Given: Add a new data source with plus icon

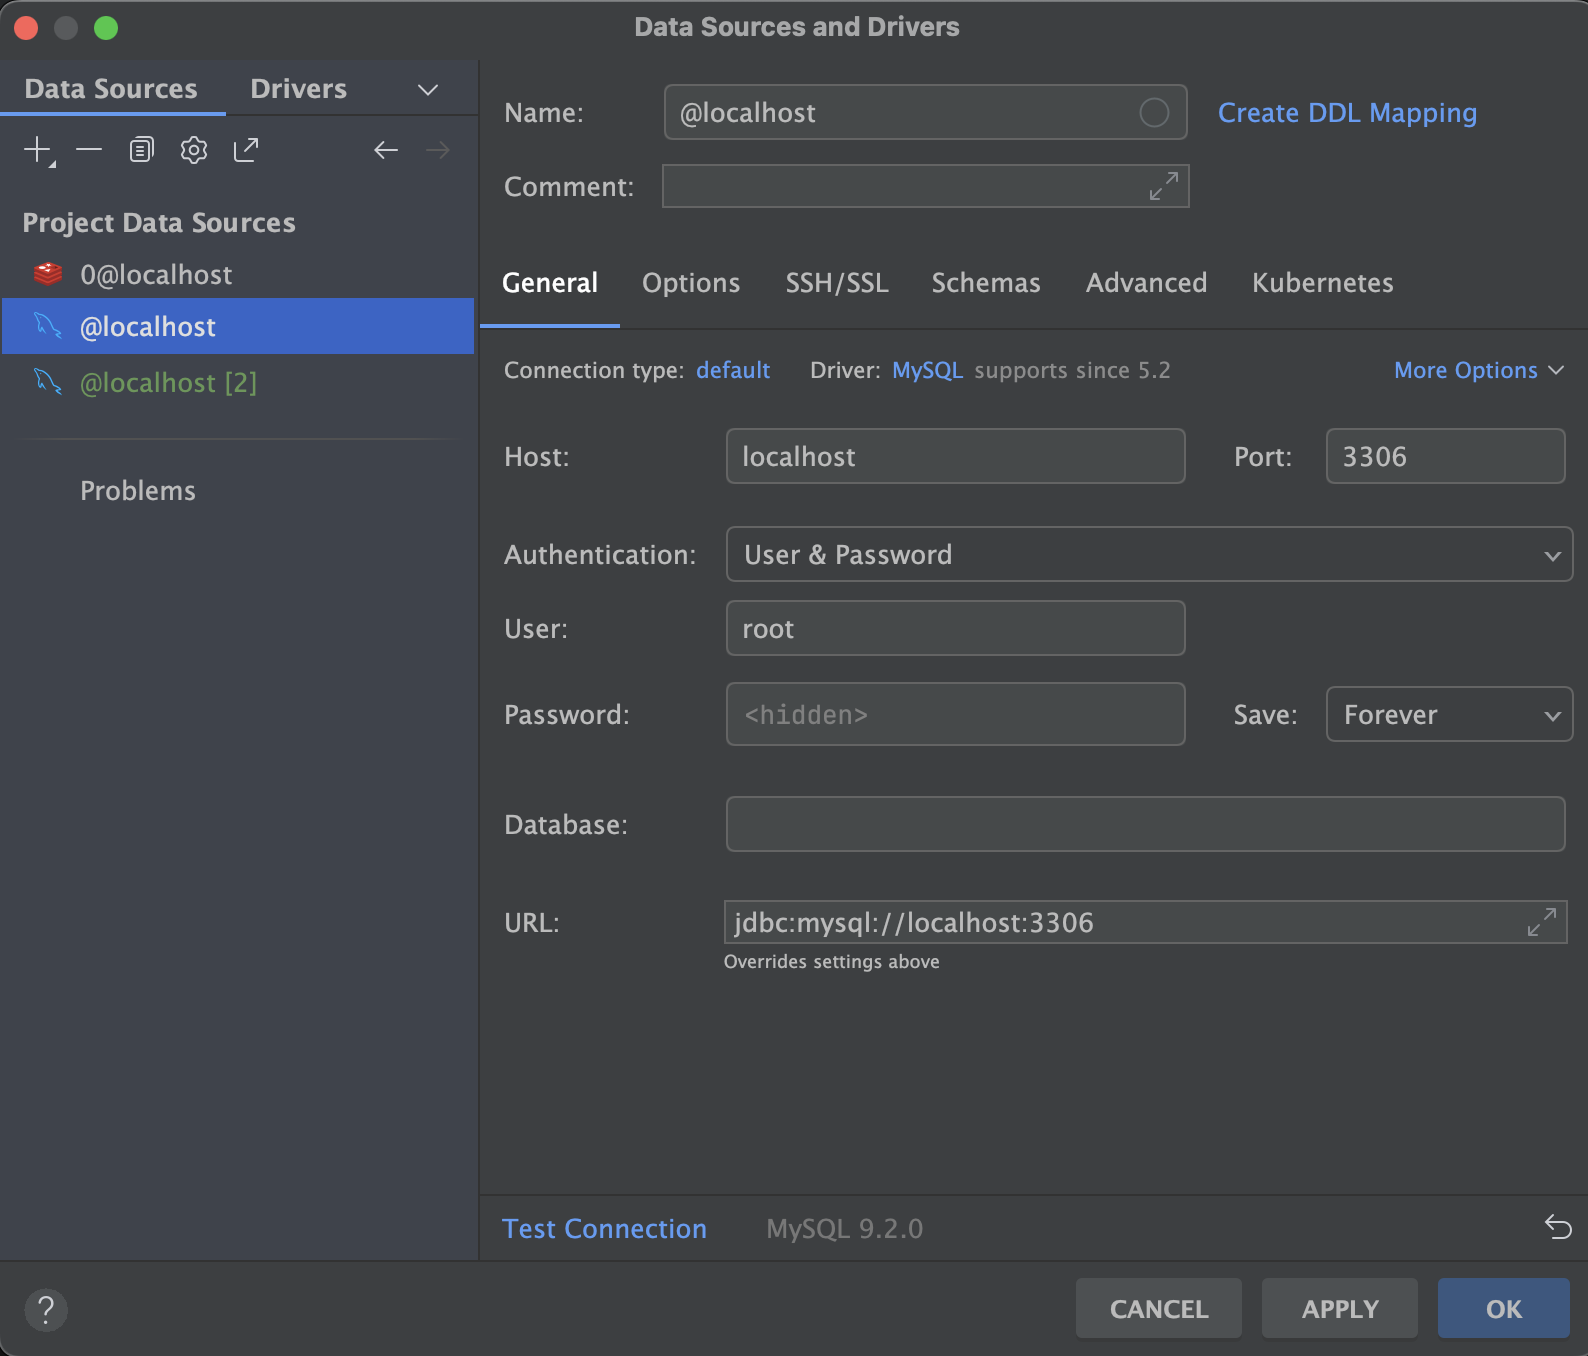Looking at the screenshot, I should [38, 150].
